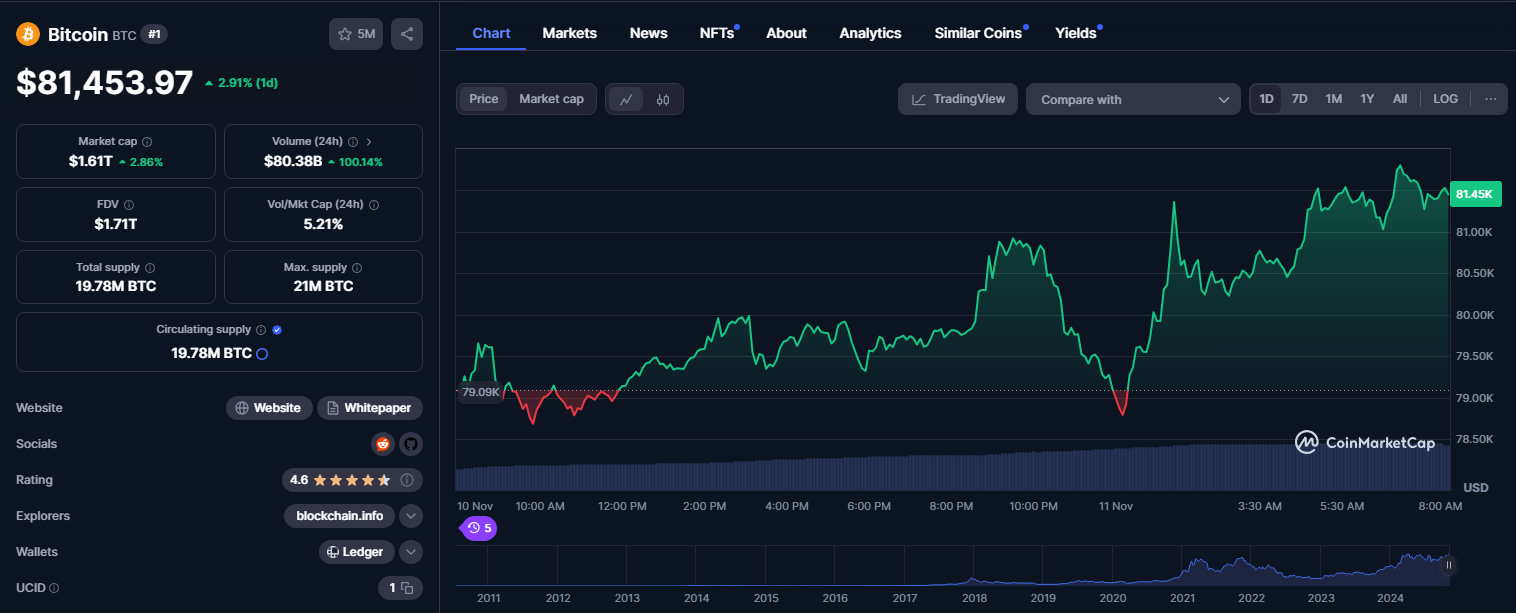Click the range slider handle on mini timeline
The height and width of the screenshot is (613, 1516).
(1448, 565)
